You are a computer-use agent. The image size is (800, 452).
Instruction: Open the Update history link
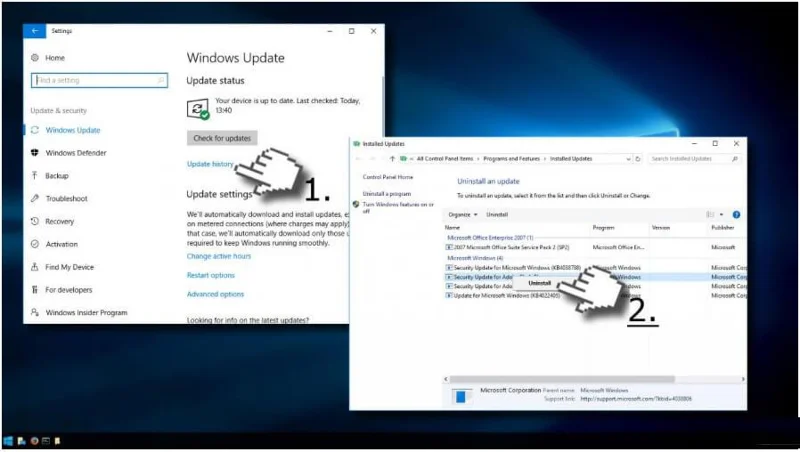[x=210, y=164]
